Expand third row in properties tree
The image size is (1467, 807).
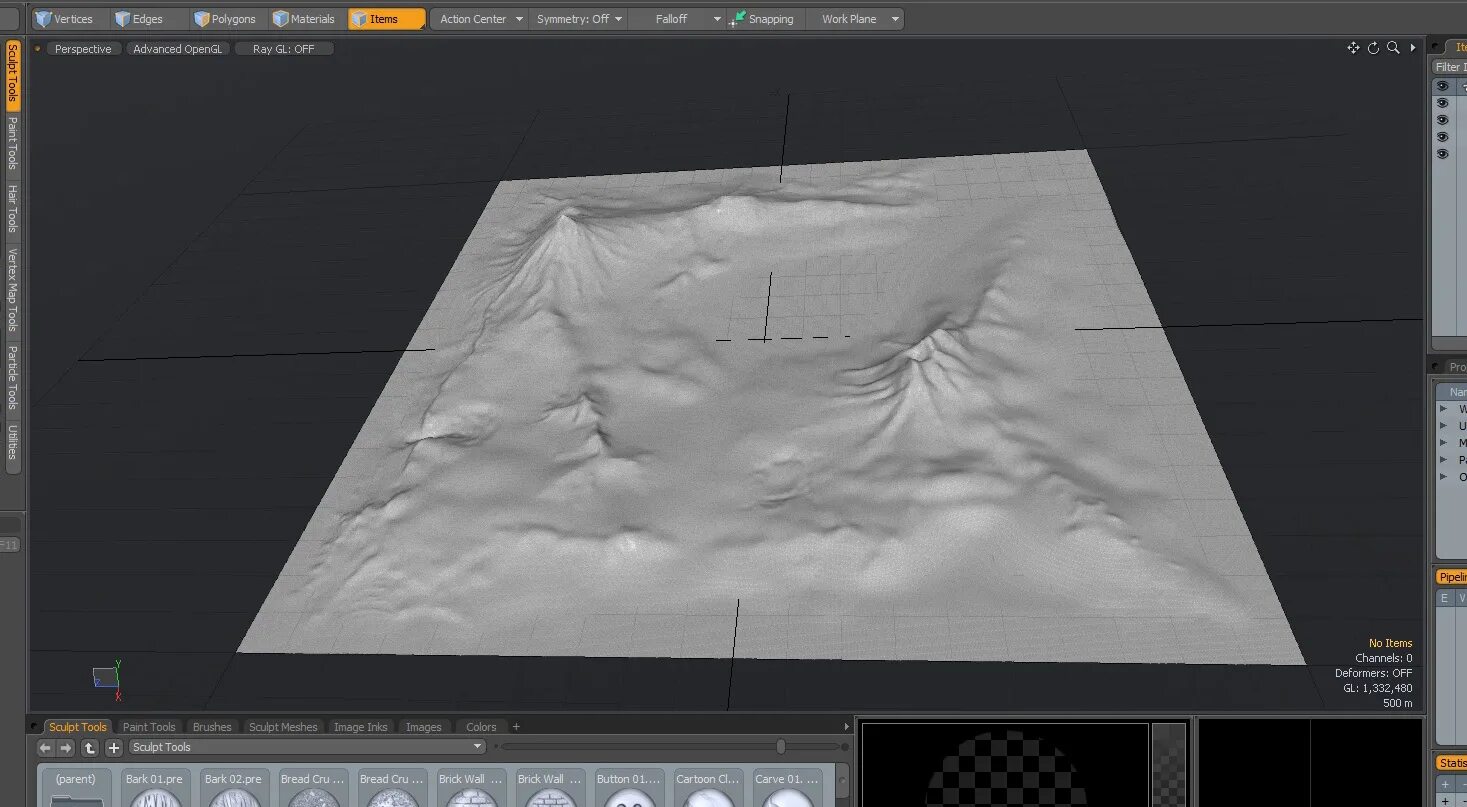(1443, 442)
